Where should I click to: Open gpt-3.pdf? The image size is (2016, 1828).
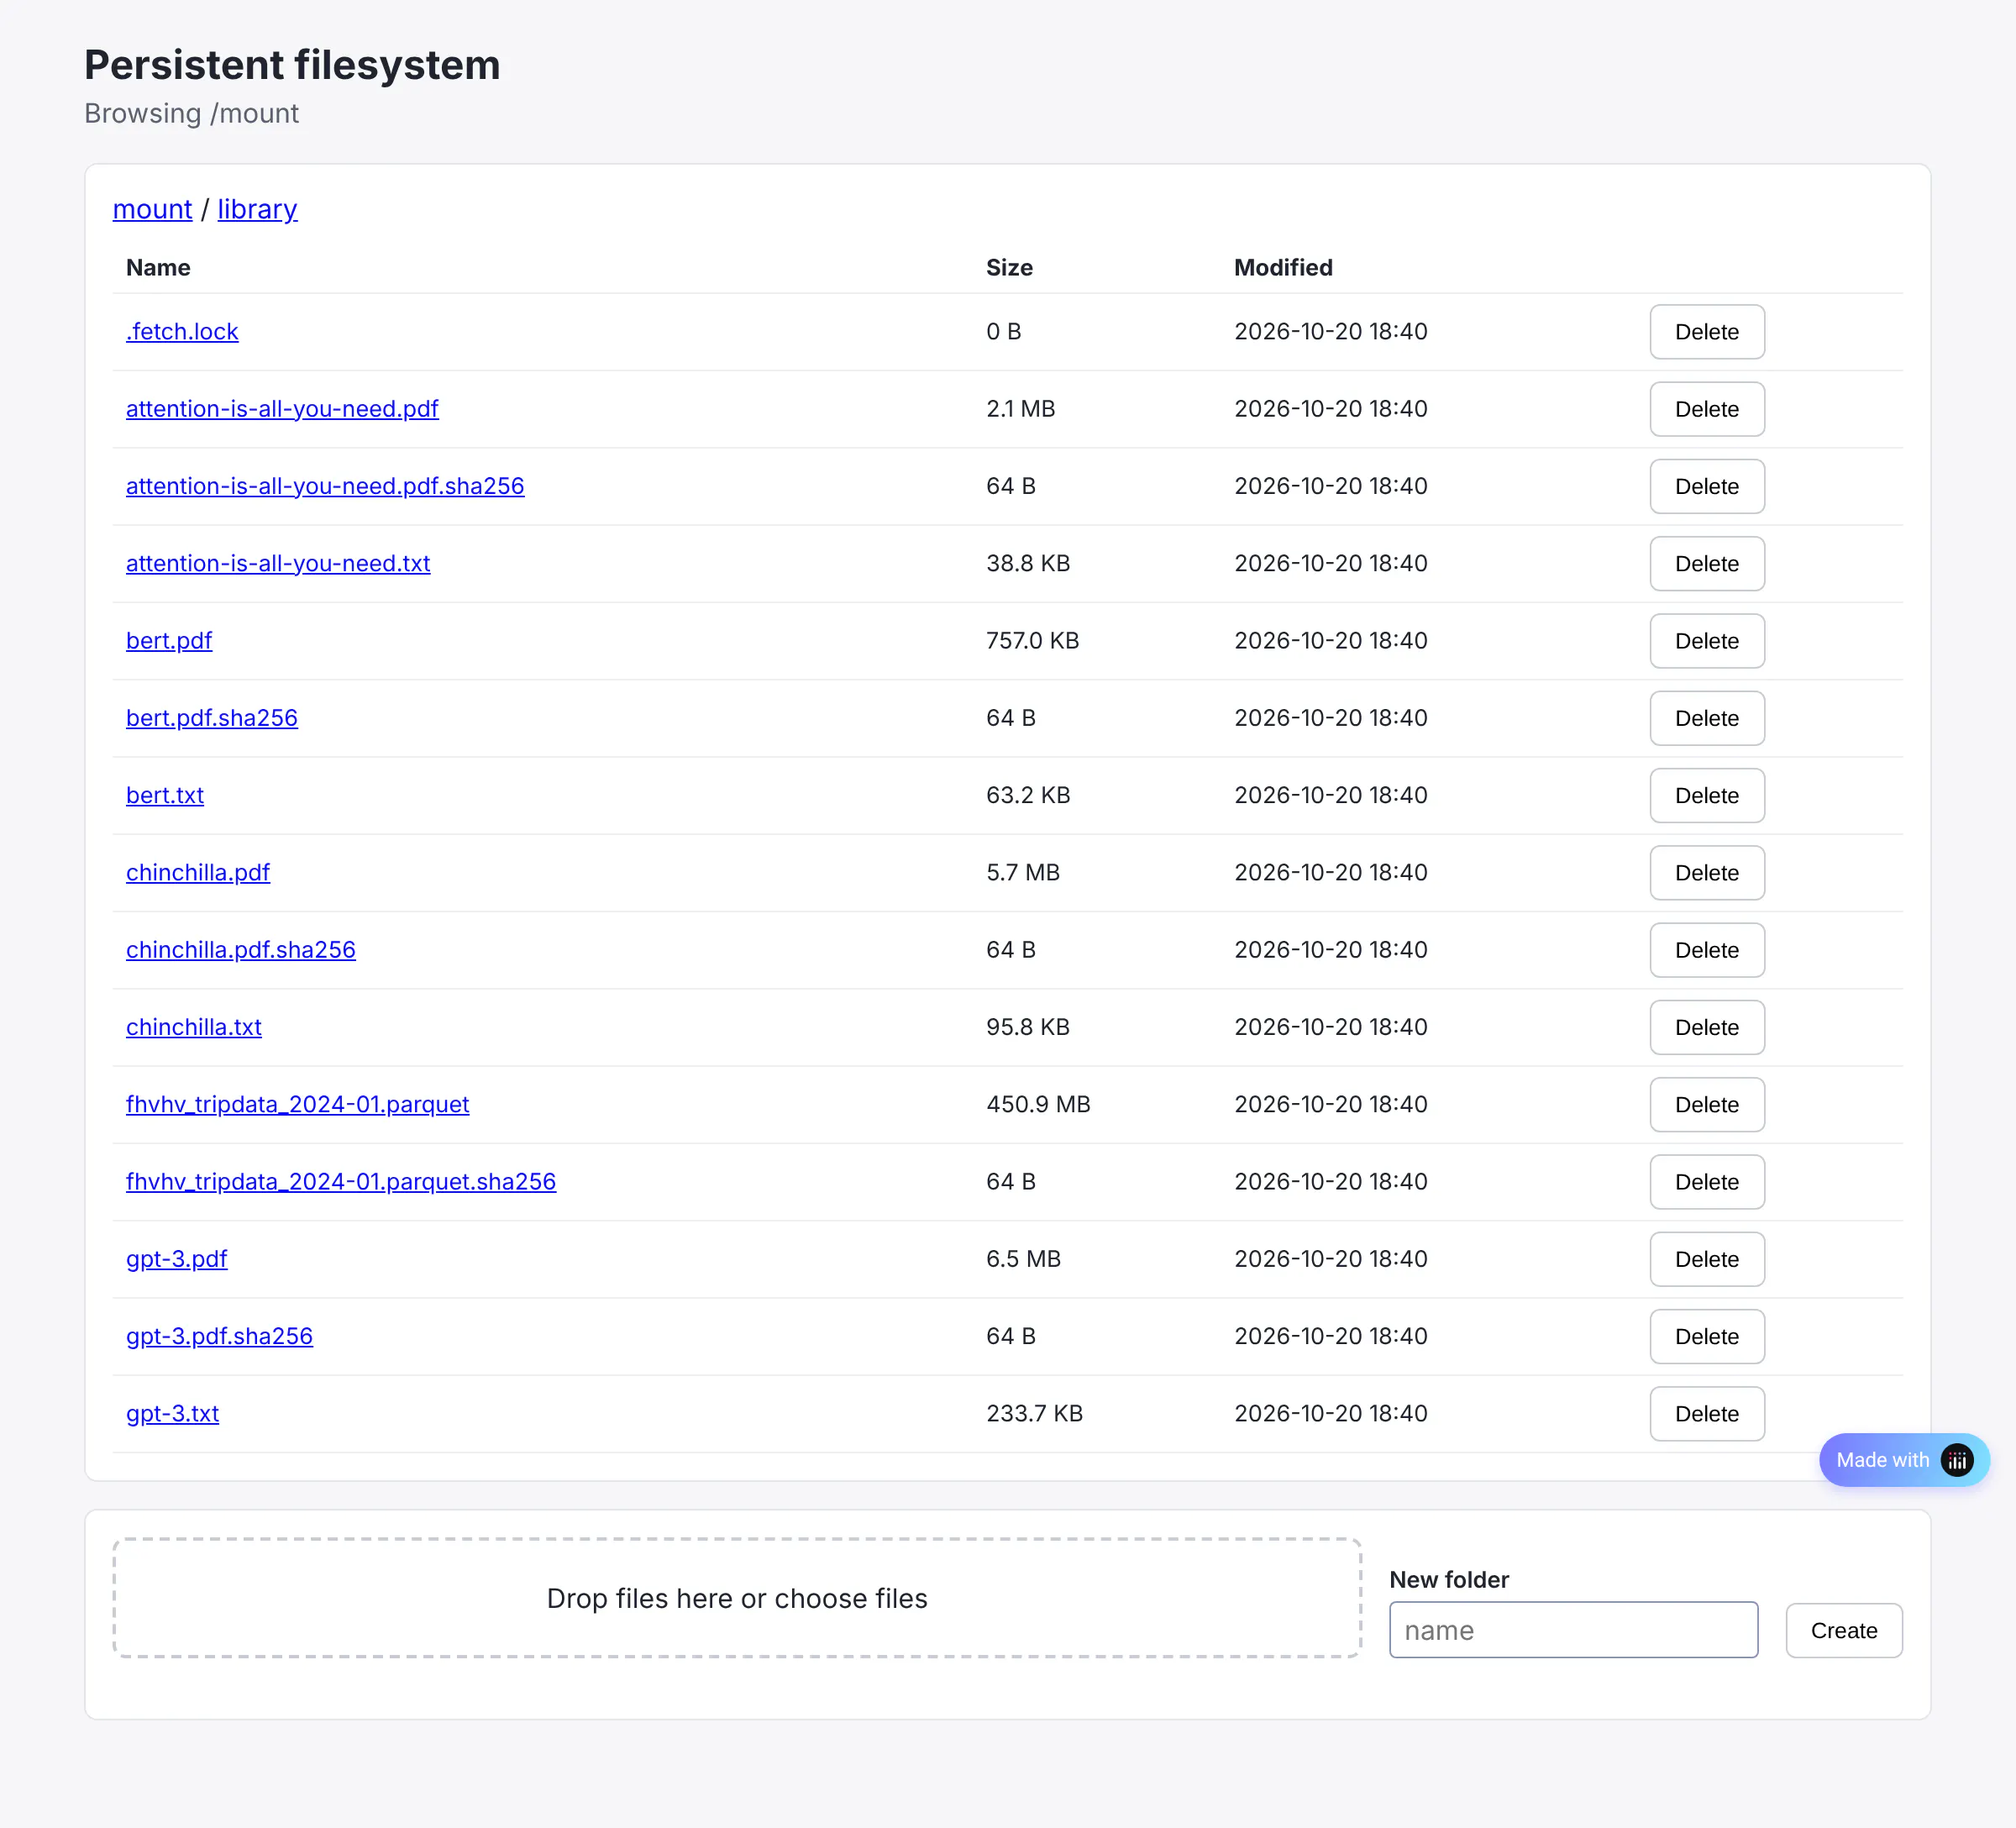pos(177,1259)
